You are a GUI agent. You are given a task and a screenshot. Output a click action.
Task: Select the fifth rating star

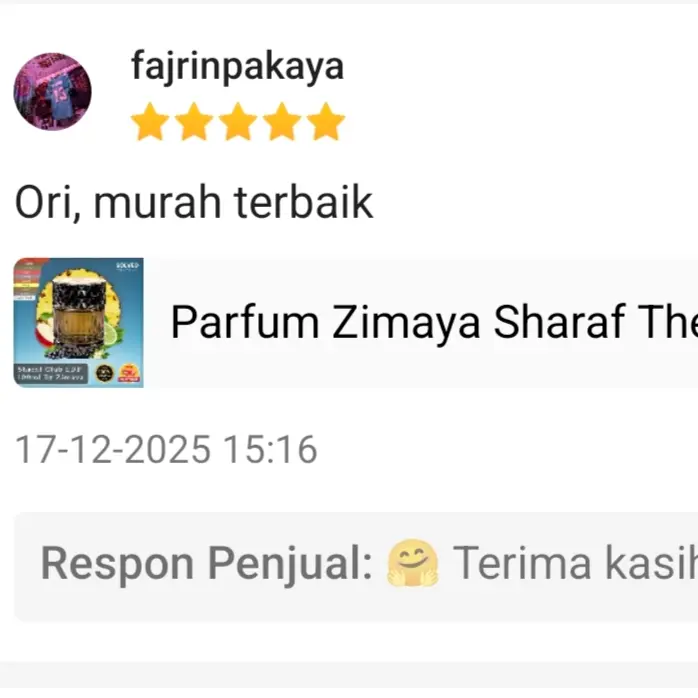click(326, 121)
